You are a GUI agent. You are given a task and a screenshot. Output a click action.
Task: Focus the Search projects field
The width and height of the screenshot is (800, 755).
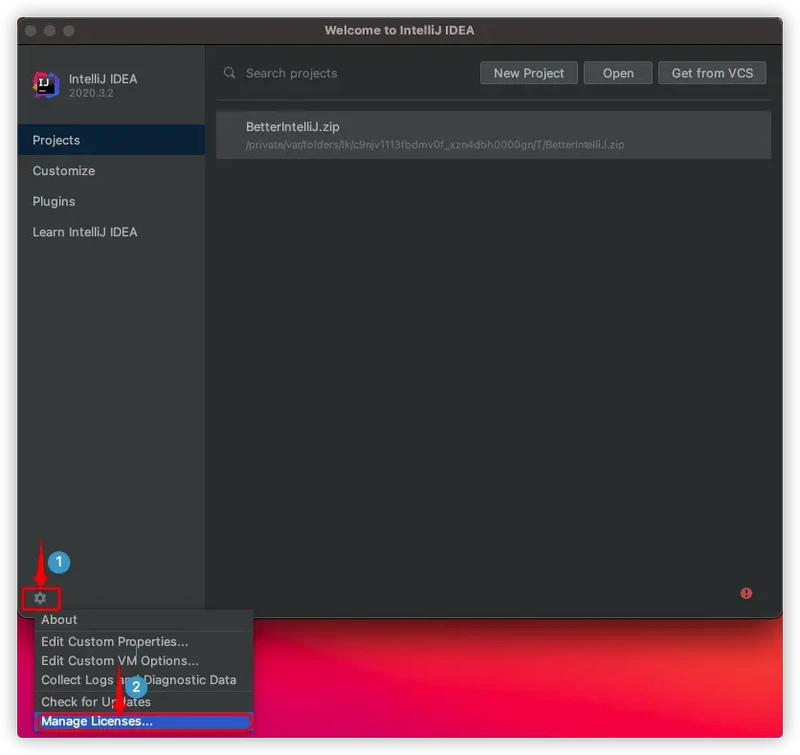coord(347,73)
